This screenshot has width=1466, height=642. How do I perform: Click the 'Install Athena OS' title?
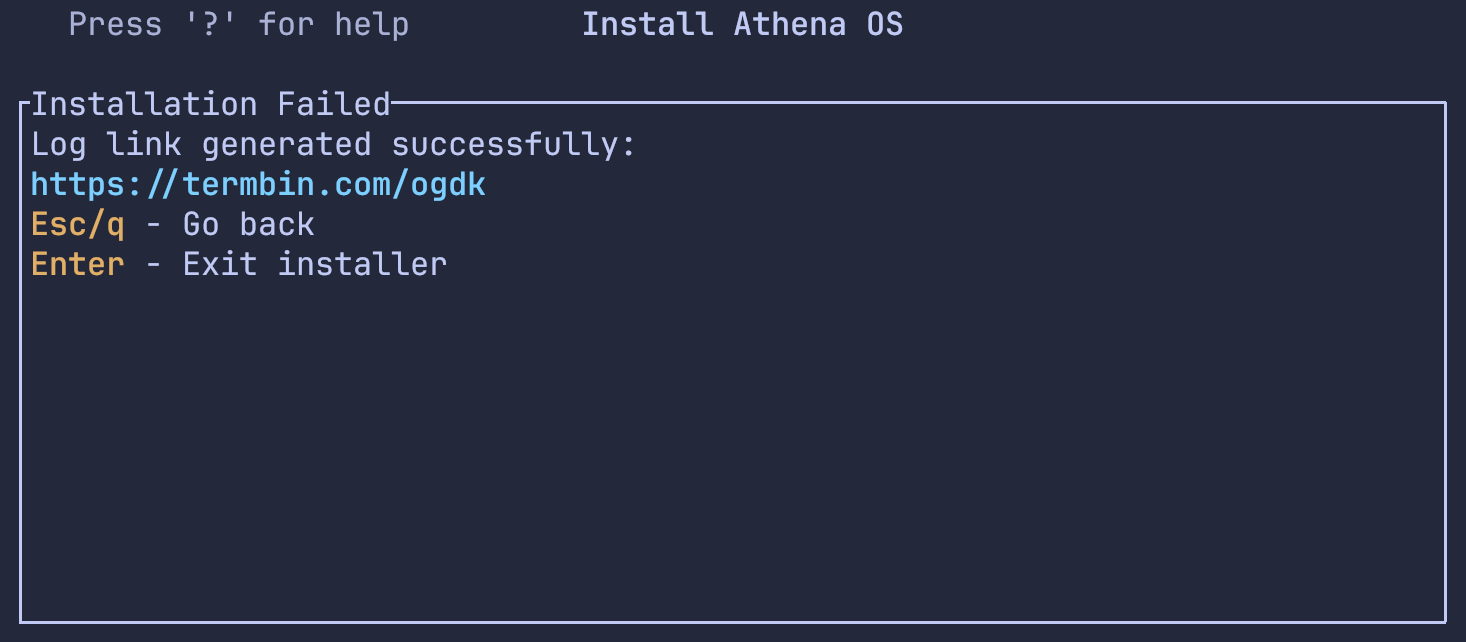pyautogui.click(x=742, y=24)
